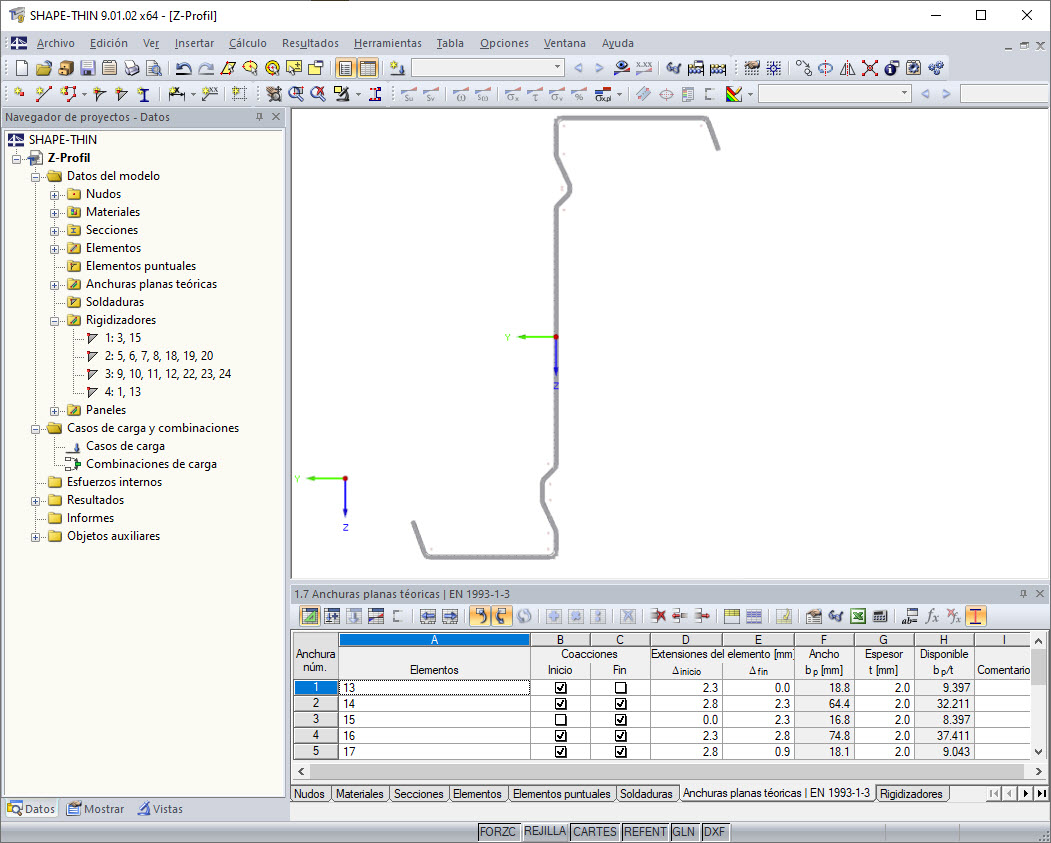Toggle the grid snap icon
Viewport: 1051px width, 843px height.
pyautogui.click(x=774, y=68)
